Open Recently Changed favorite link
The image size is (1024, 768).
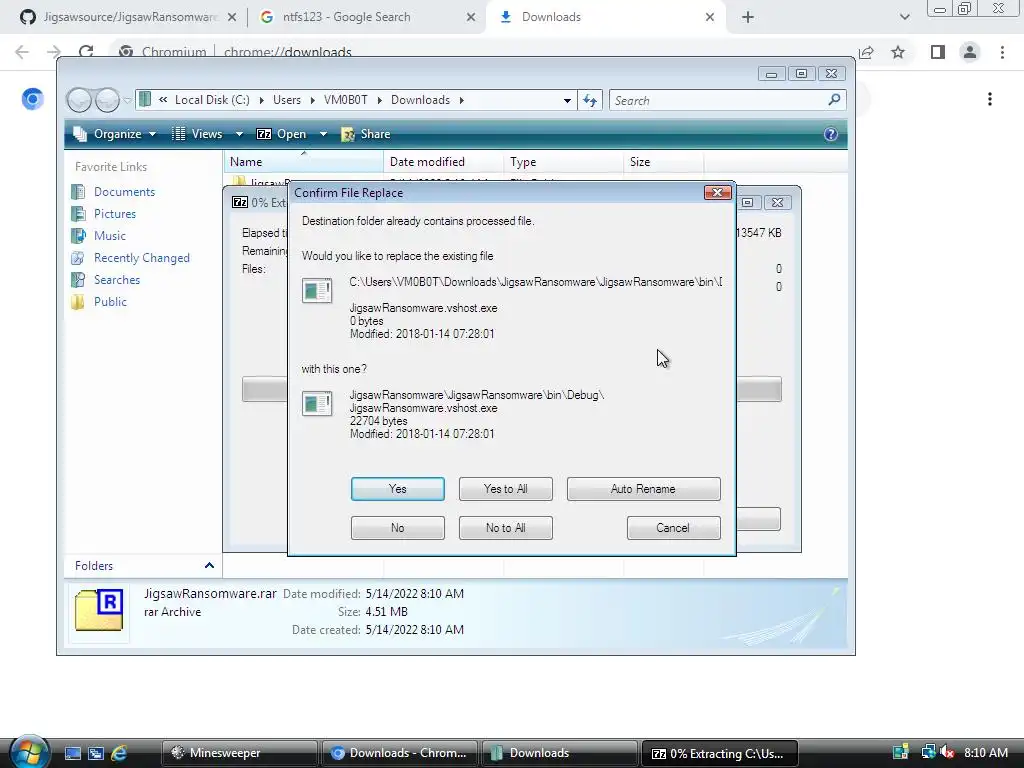(142, 258)
